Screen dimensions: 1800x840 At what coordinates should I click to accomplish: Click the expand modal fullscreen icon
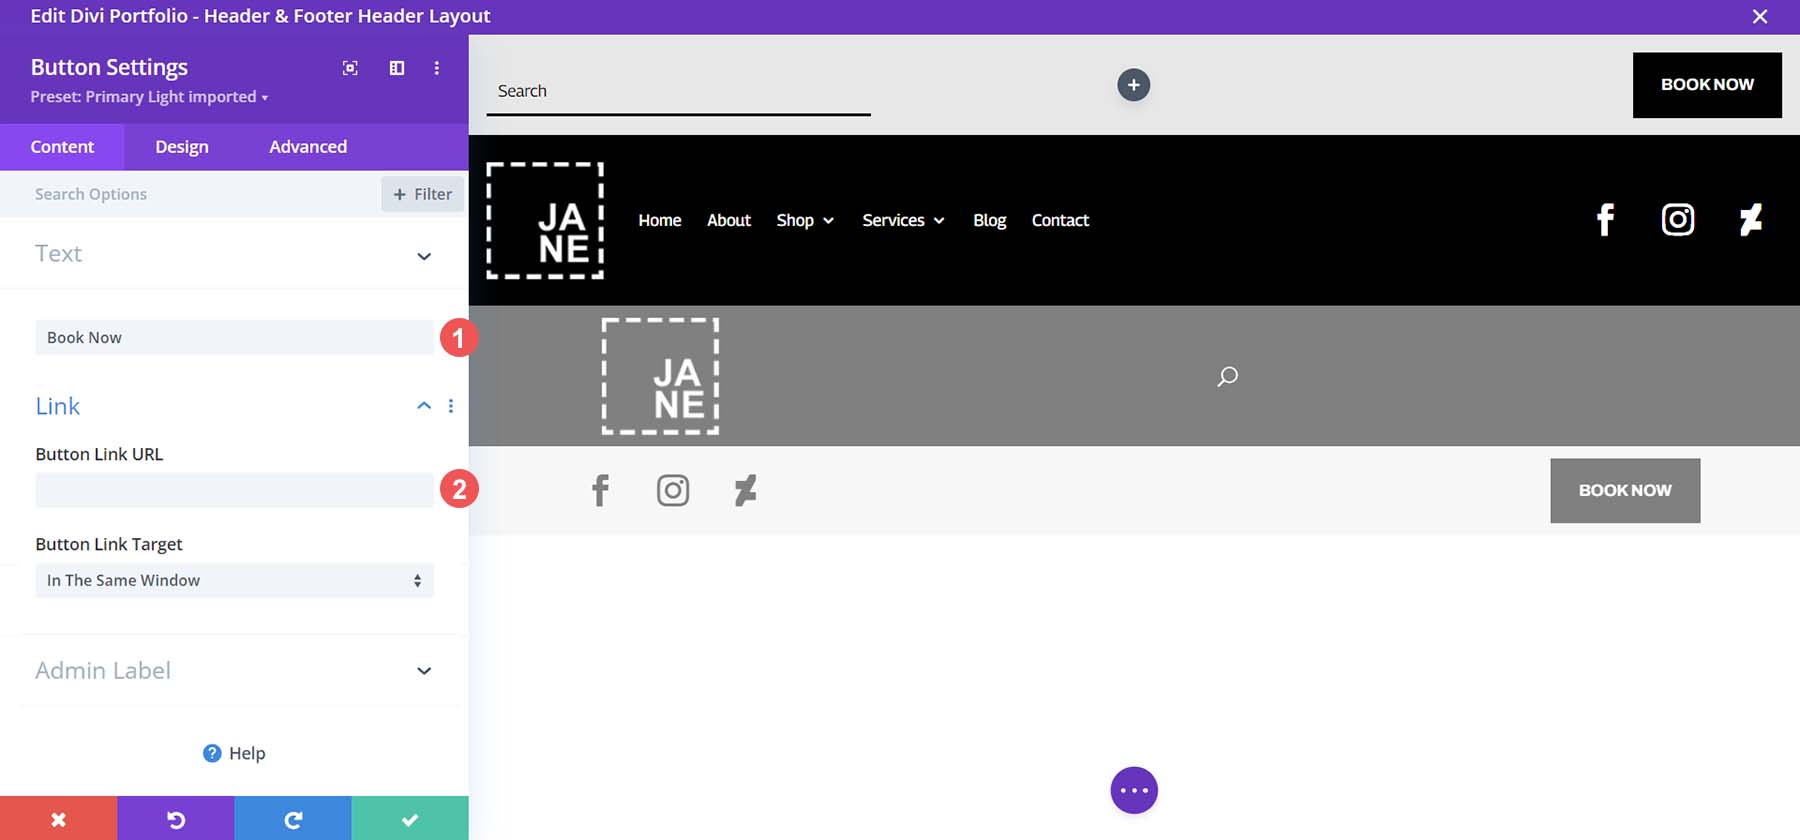coord(350,68)
